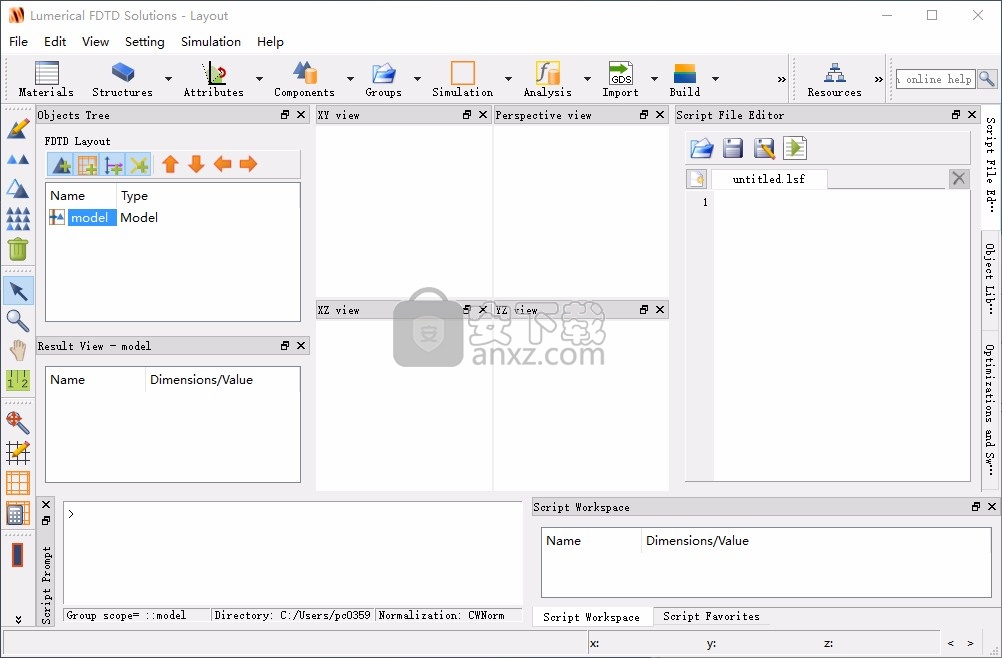
Task: Click the orange right arrow in Objects Tree
Action: point(248,164)
